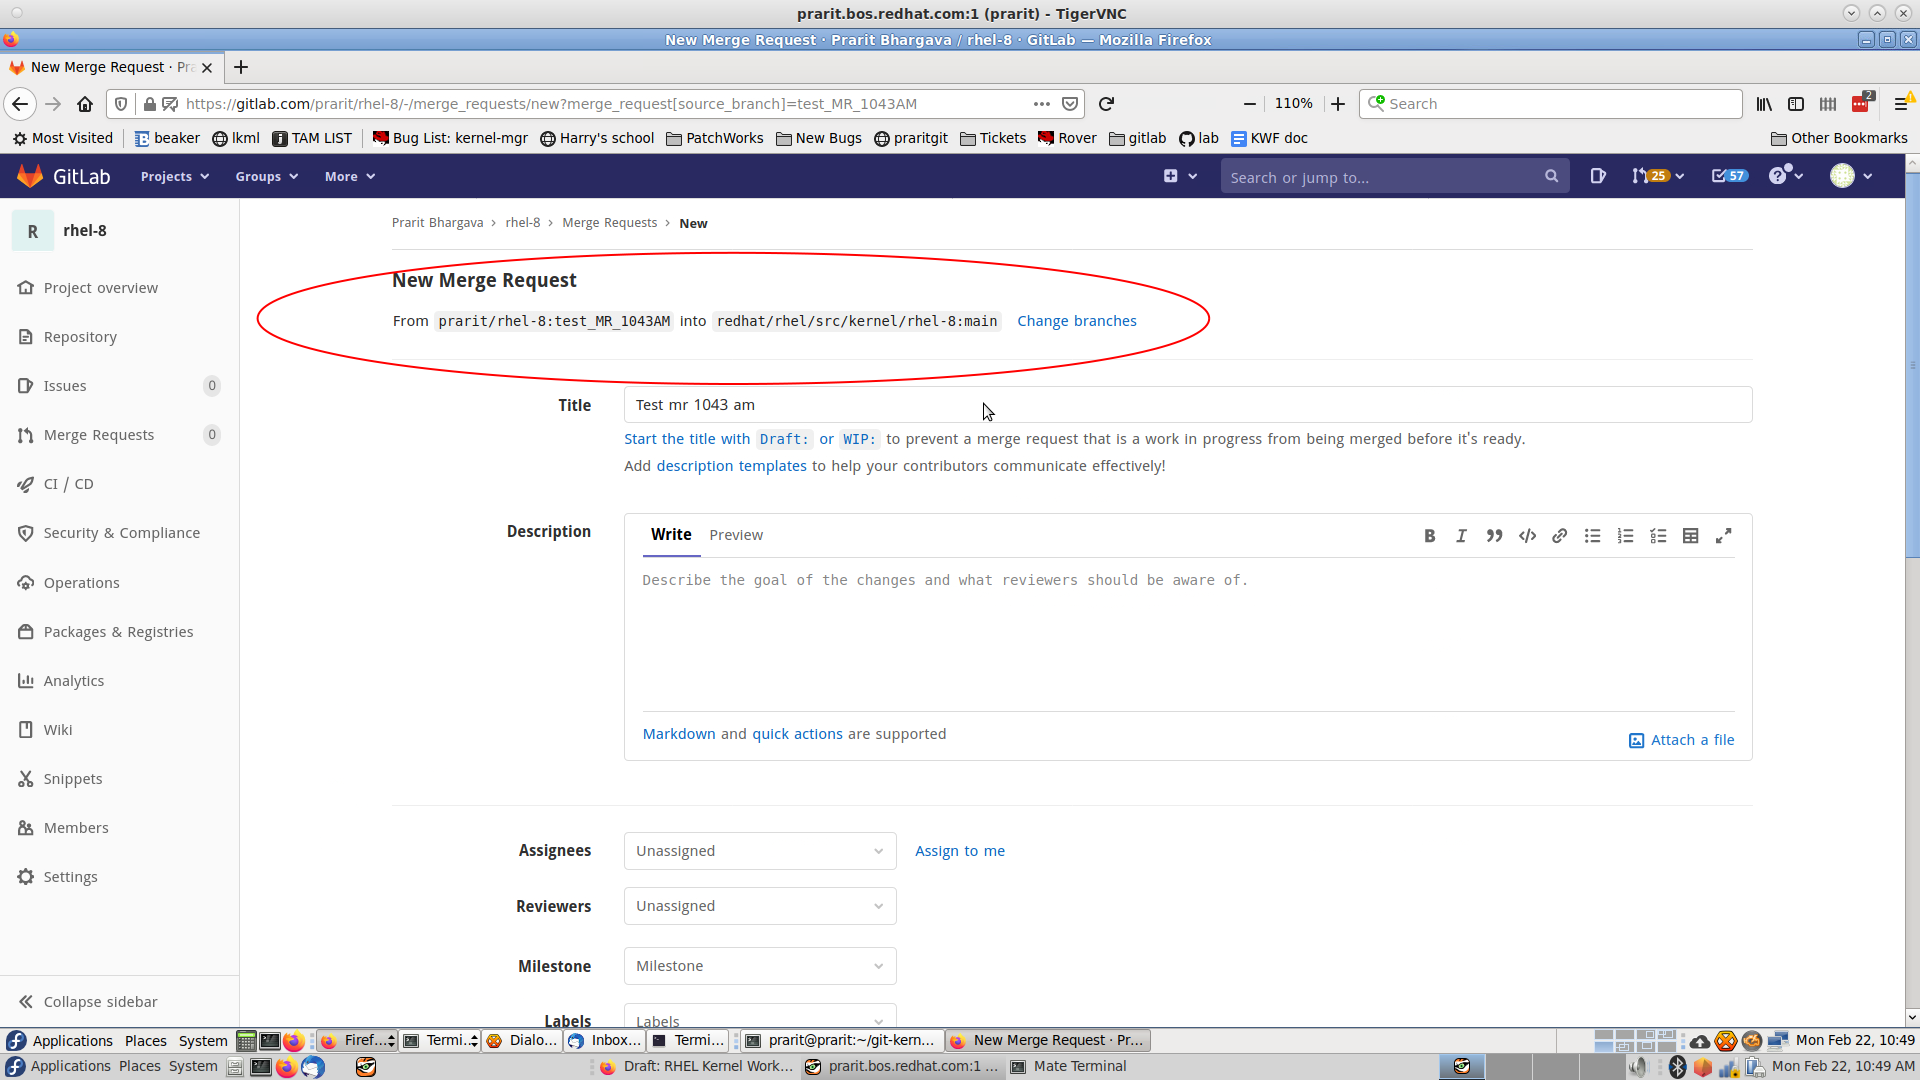The height and width of the screenshot is (1080, 1920).
Task: Click the italic text formatting icon
Action: pos(1461,536)
